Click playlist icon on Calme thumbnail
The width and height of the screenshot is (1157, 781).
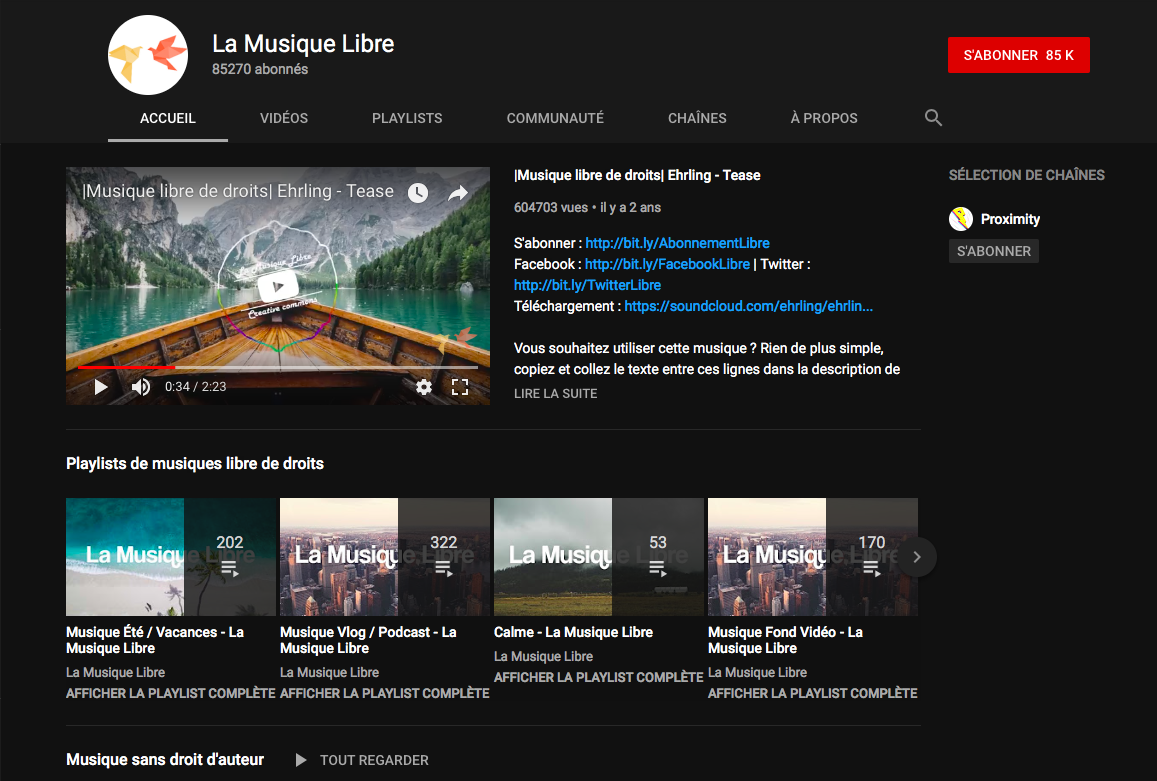pyautogui.click(x=657, y=569)
